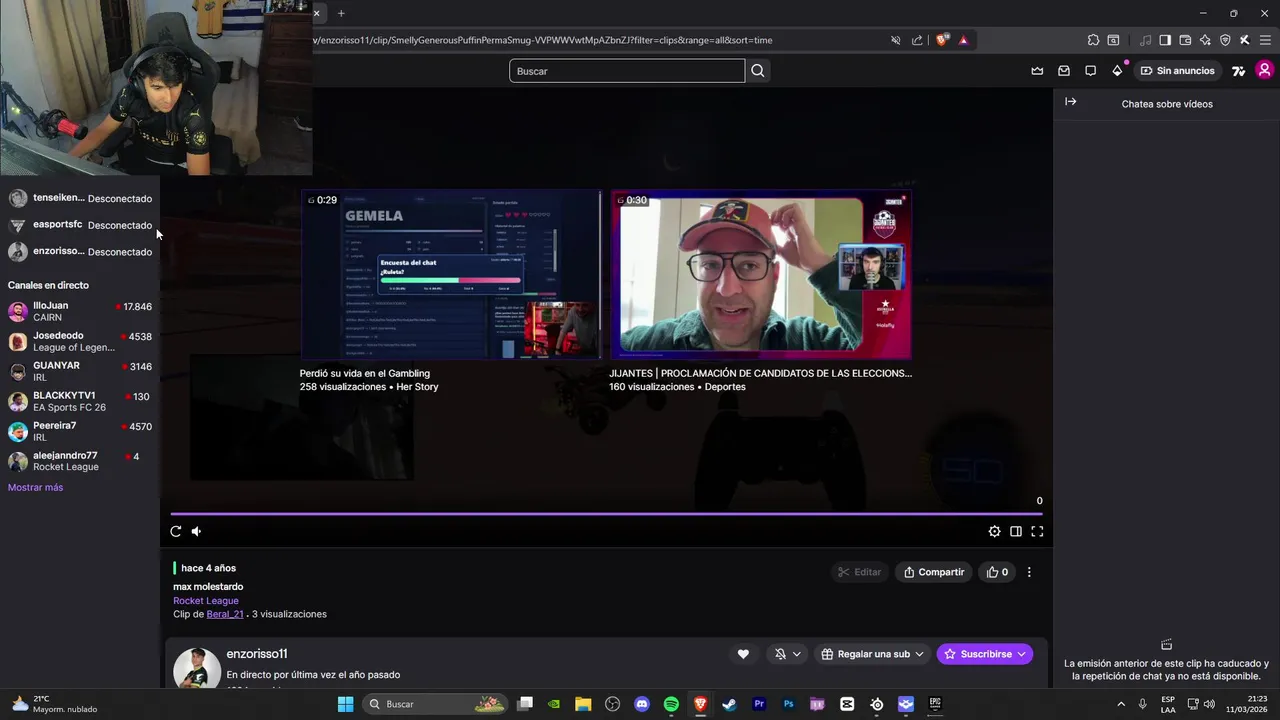
Task: Open the Brave Wallet icon
Action: point(1185,40)
